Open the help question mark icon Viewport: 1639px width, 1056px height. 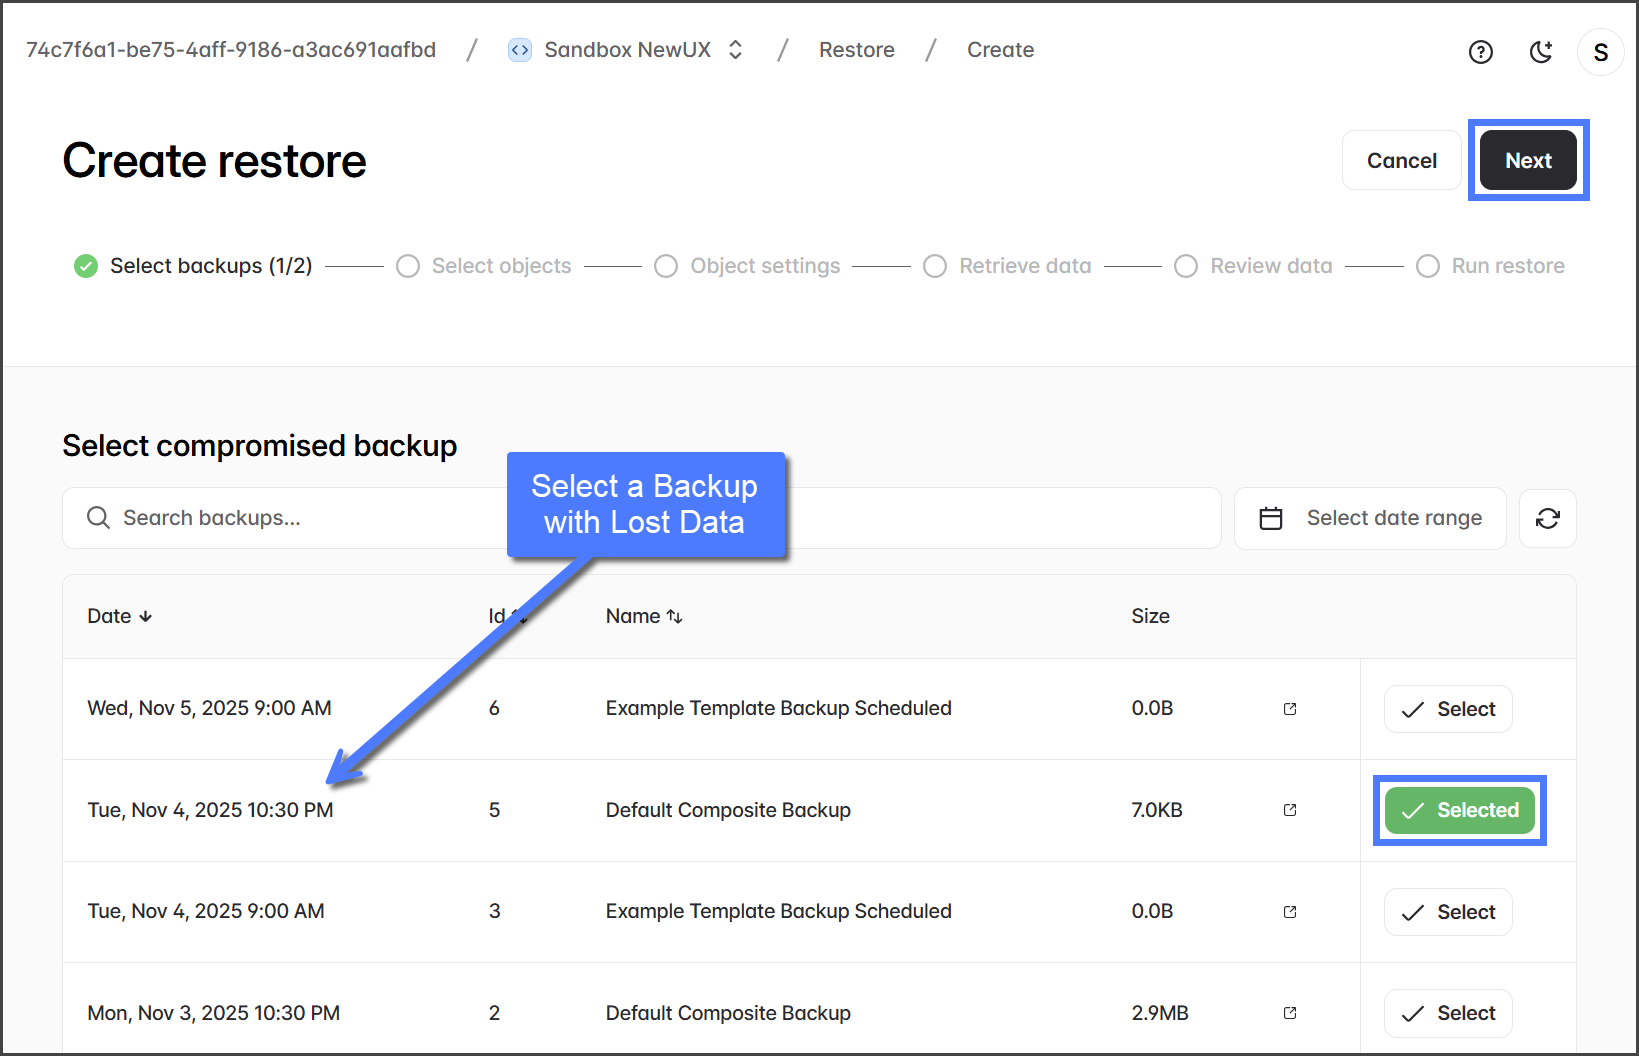1480,52
